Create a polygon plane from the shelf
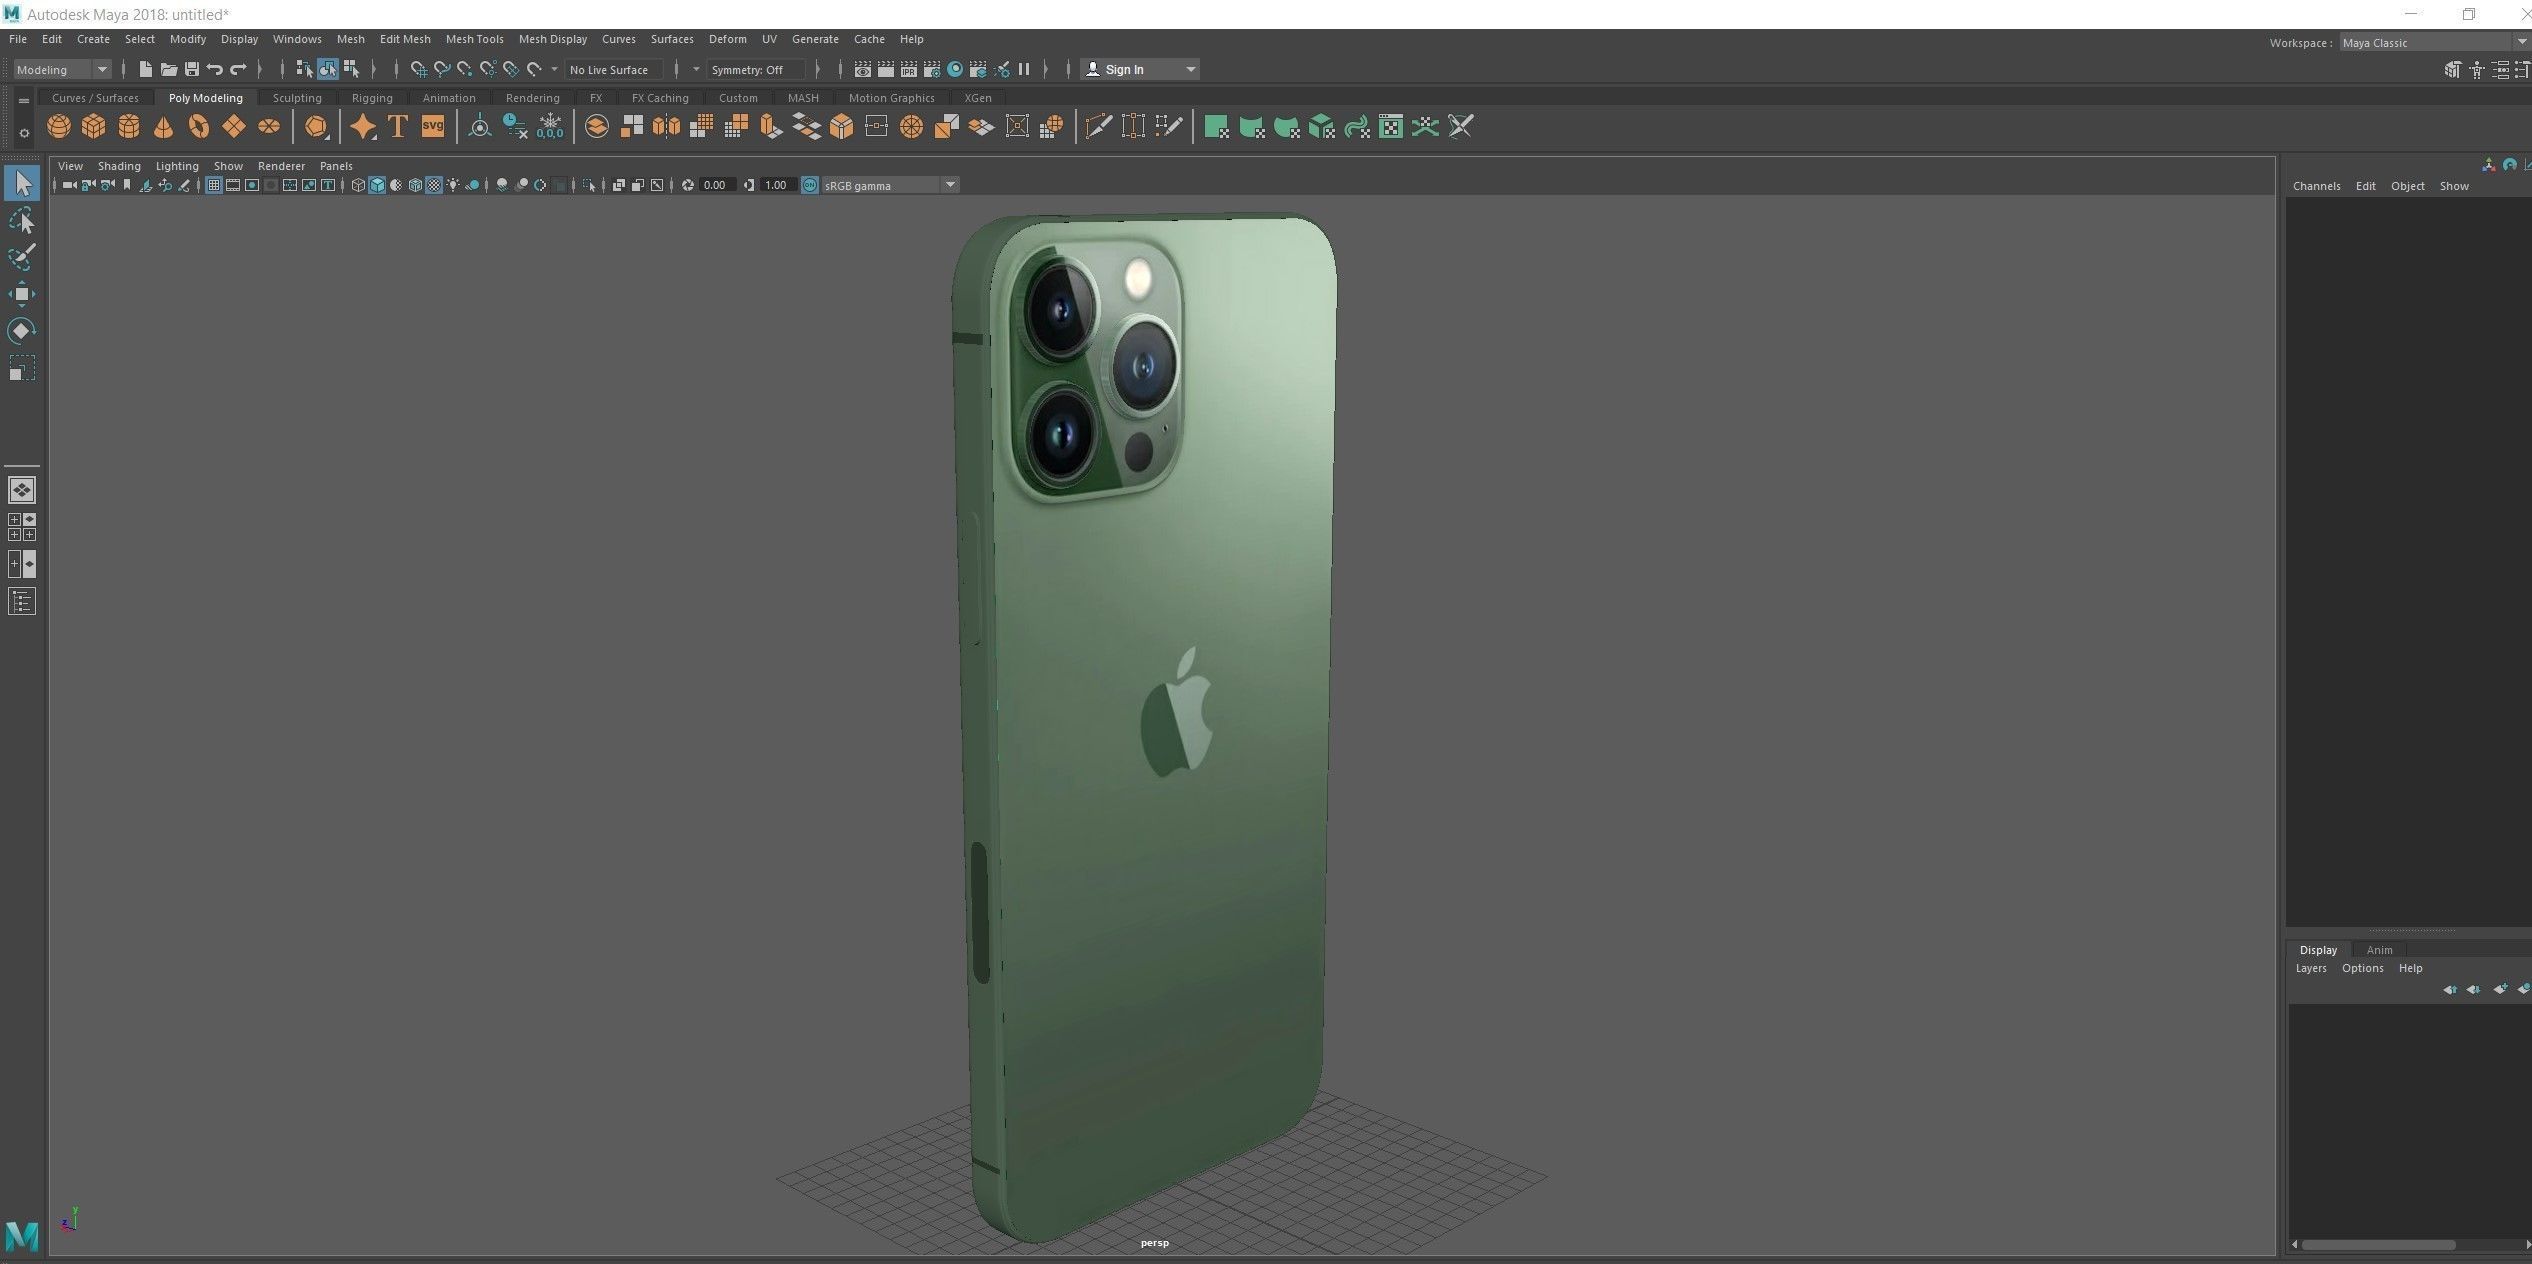Image resolution: width=2532 pixels, height=1264 pixels. [x=234, y=127]
